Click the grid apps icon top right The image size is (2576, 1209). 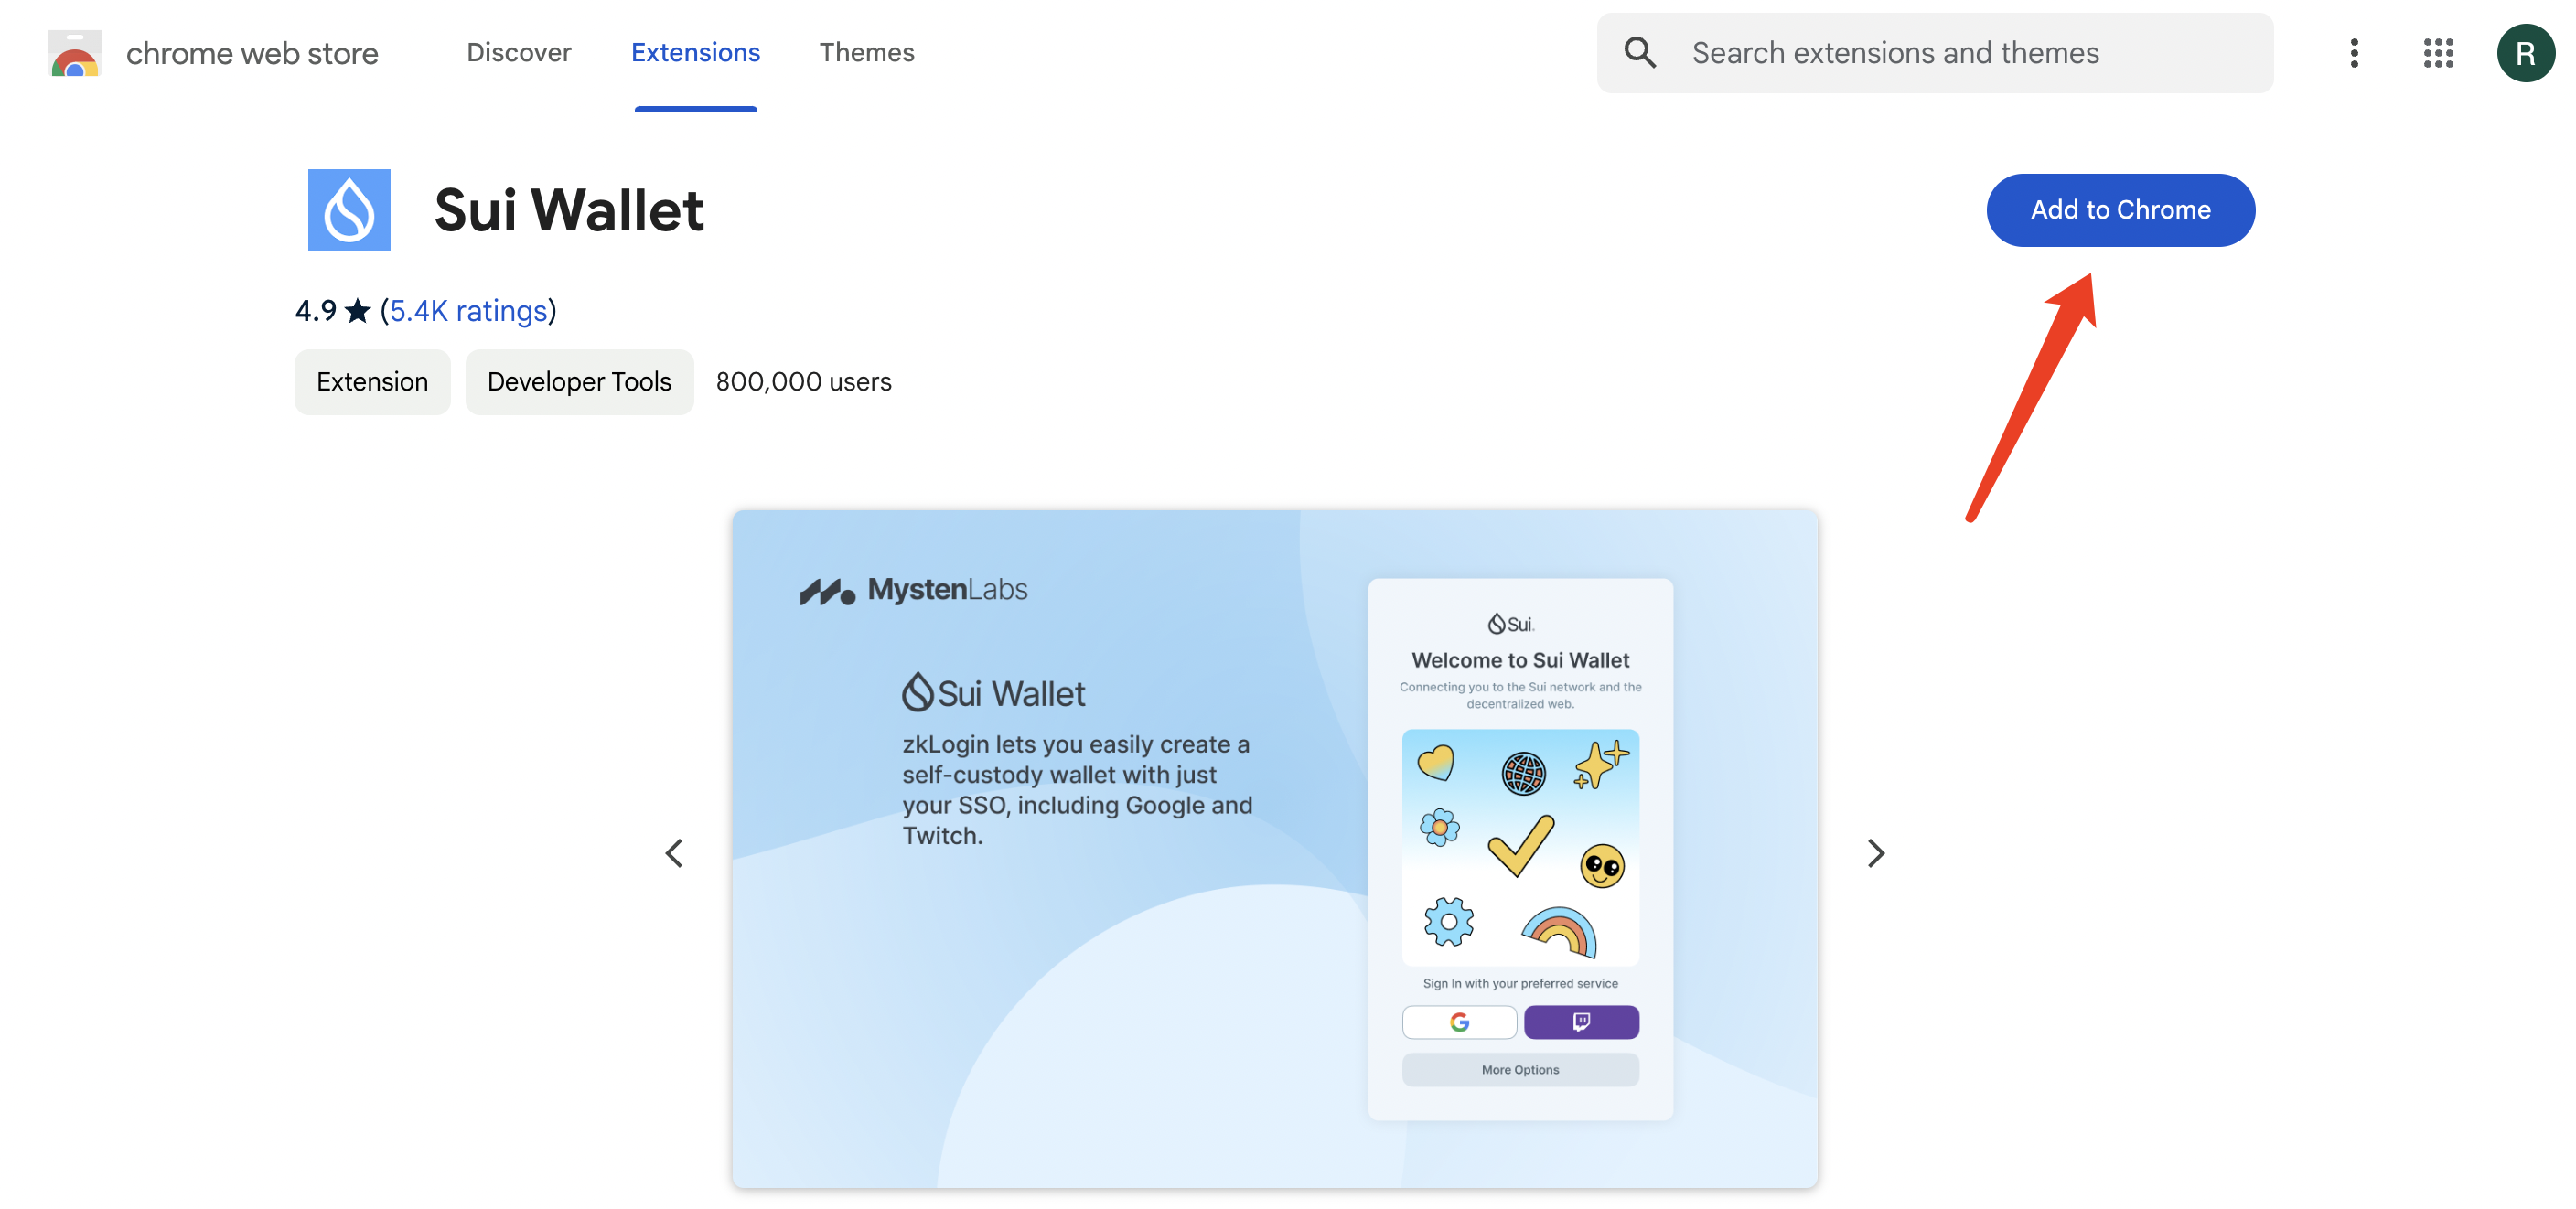point(2438,51)
